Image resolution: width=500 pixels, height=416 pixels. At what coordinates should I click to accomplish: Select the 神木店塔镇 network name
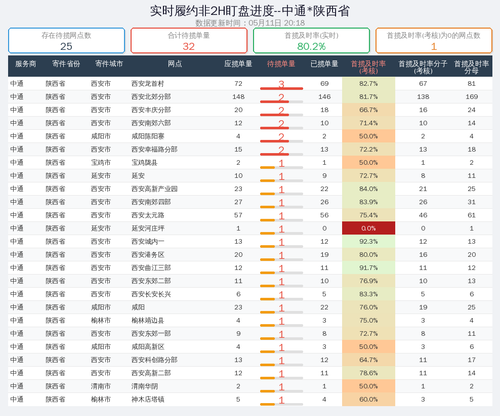148,399
